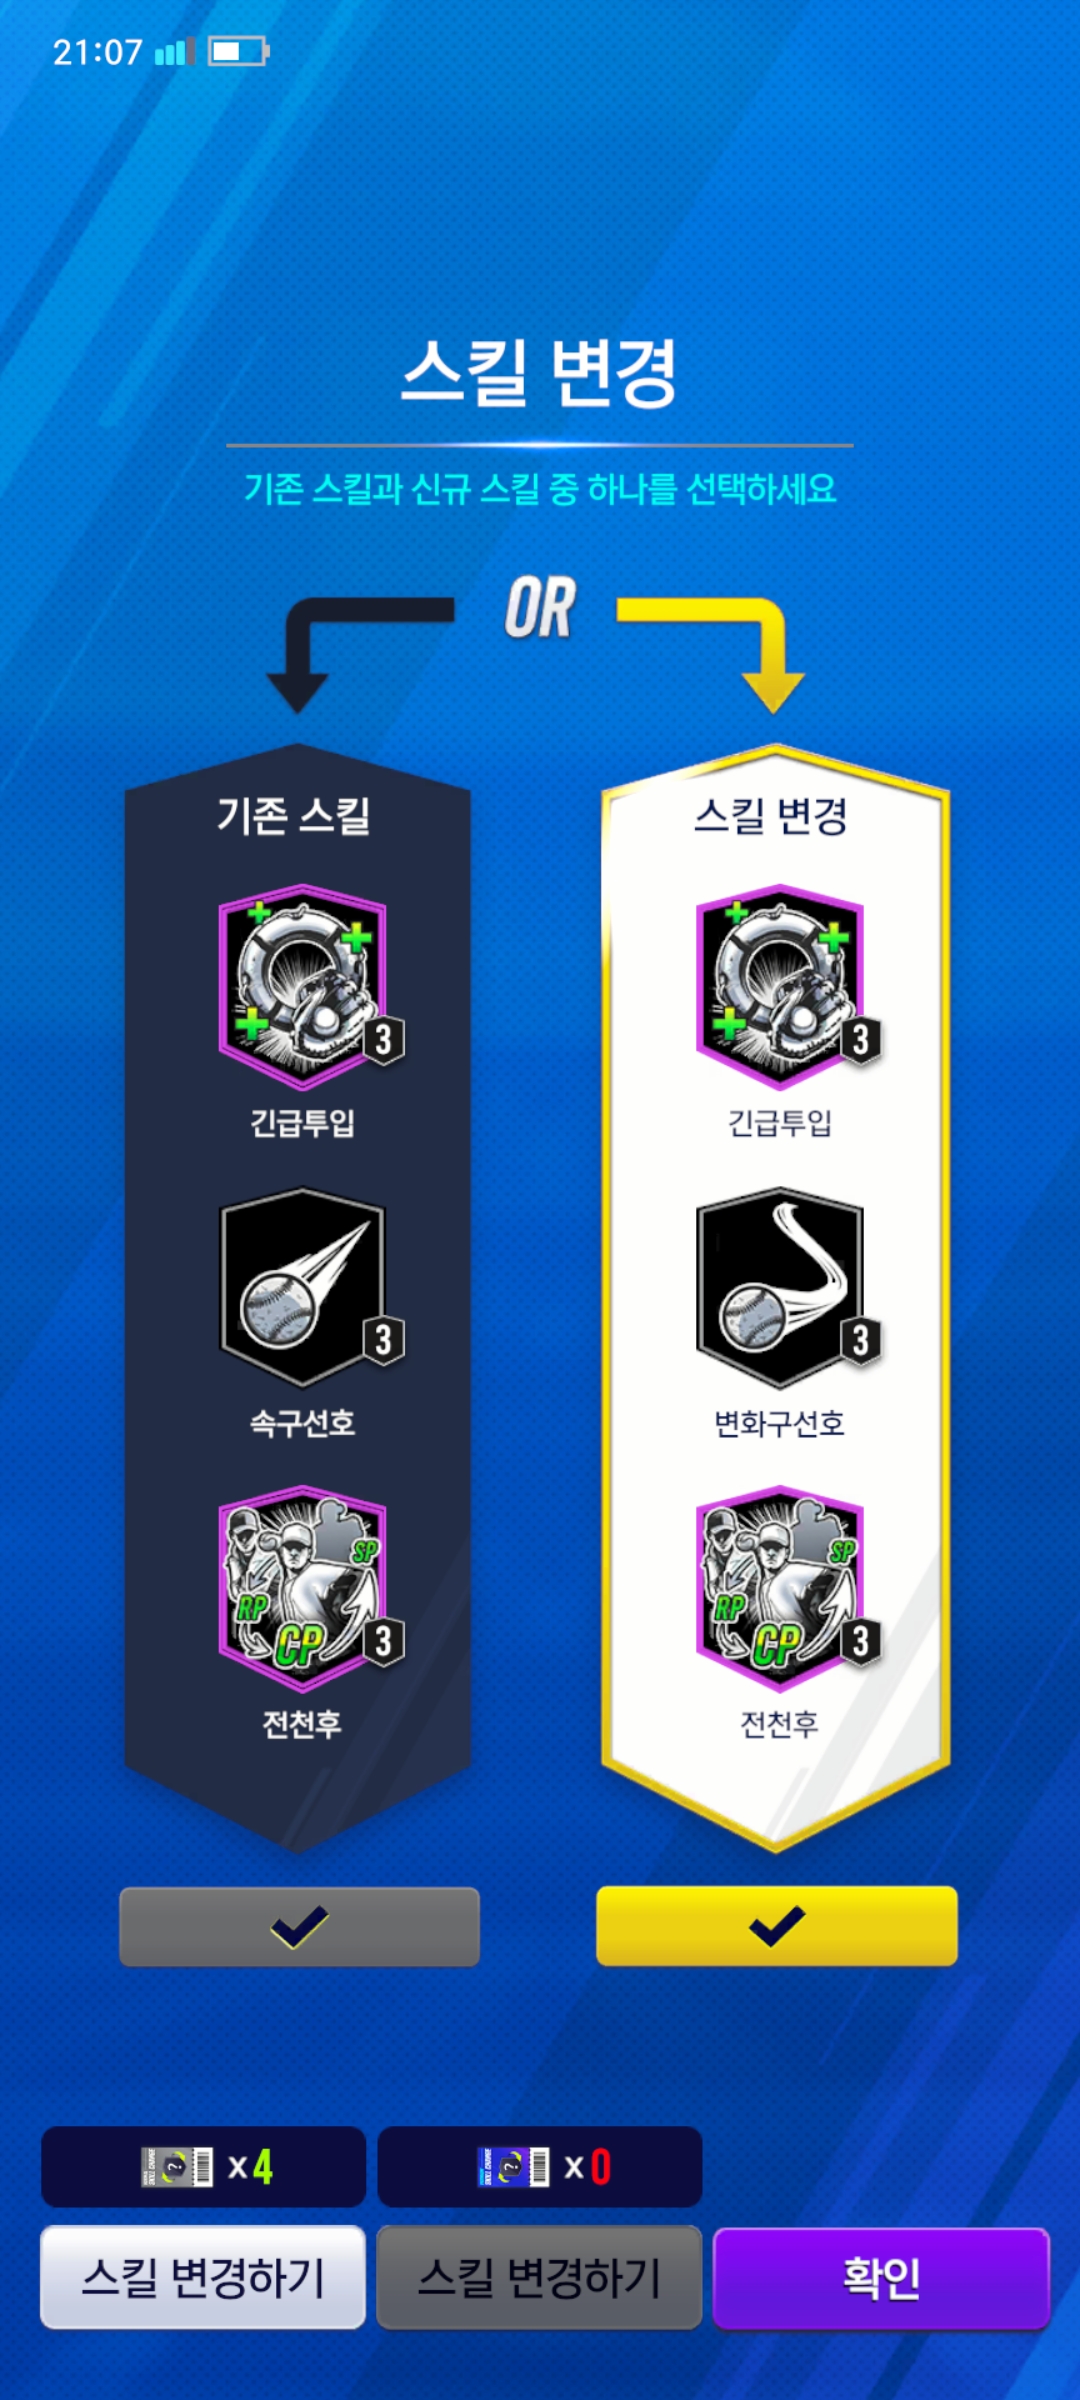Click the dark arrow pointing to existing skills
The height and width of the screenshot is (2400, 1080).
coord(350,652)
